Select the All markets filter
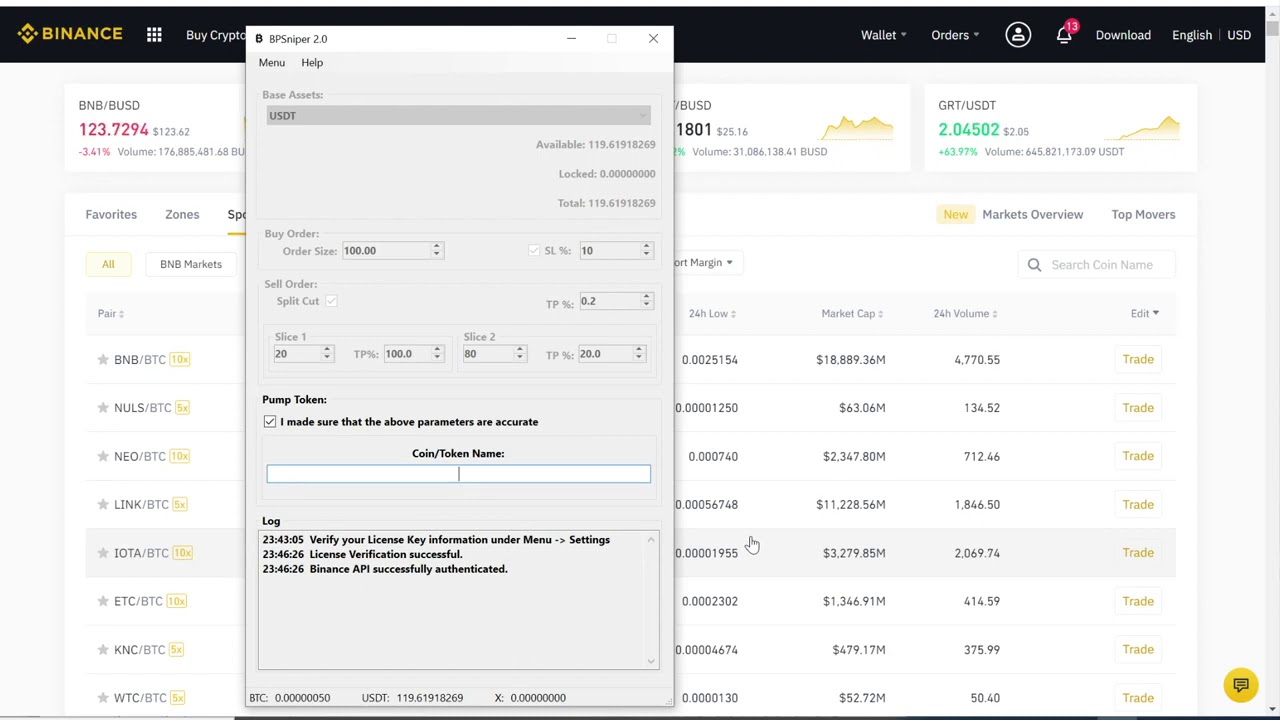Image resolution: width=1280 pixels, height=720 pixels. (108, 264)
